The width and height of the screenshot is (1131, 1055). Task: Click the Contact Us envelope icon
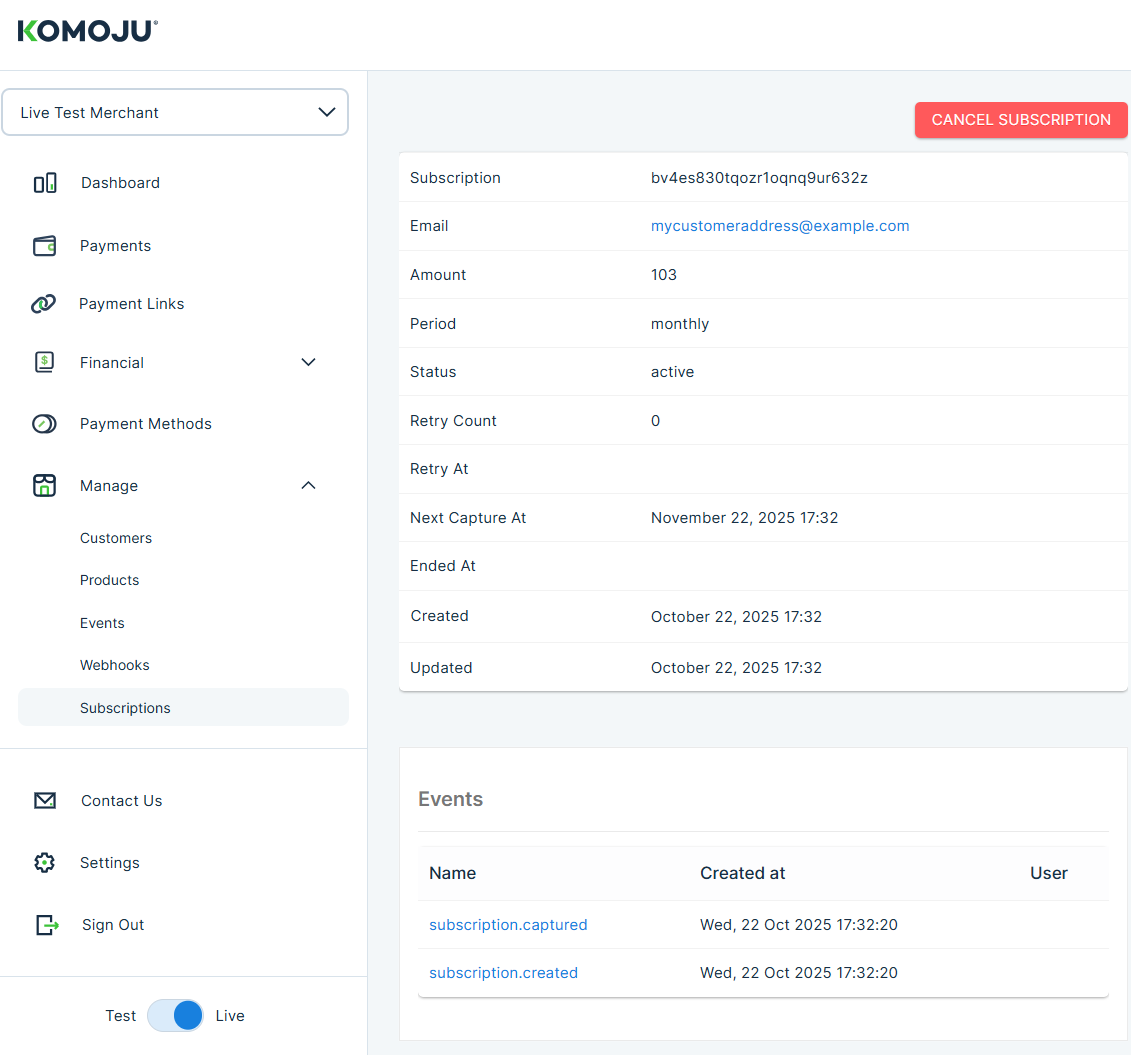pos(45,800)
